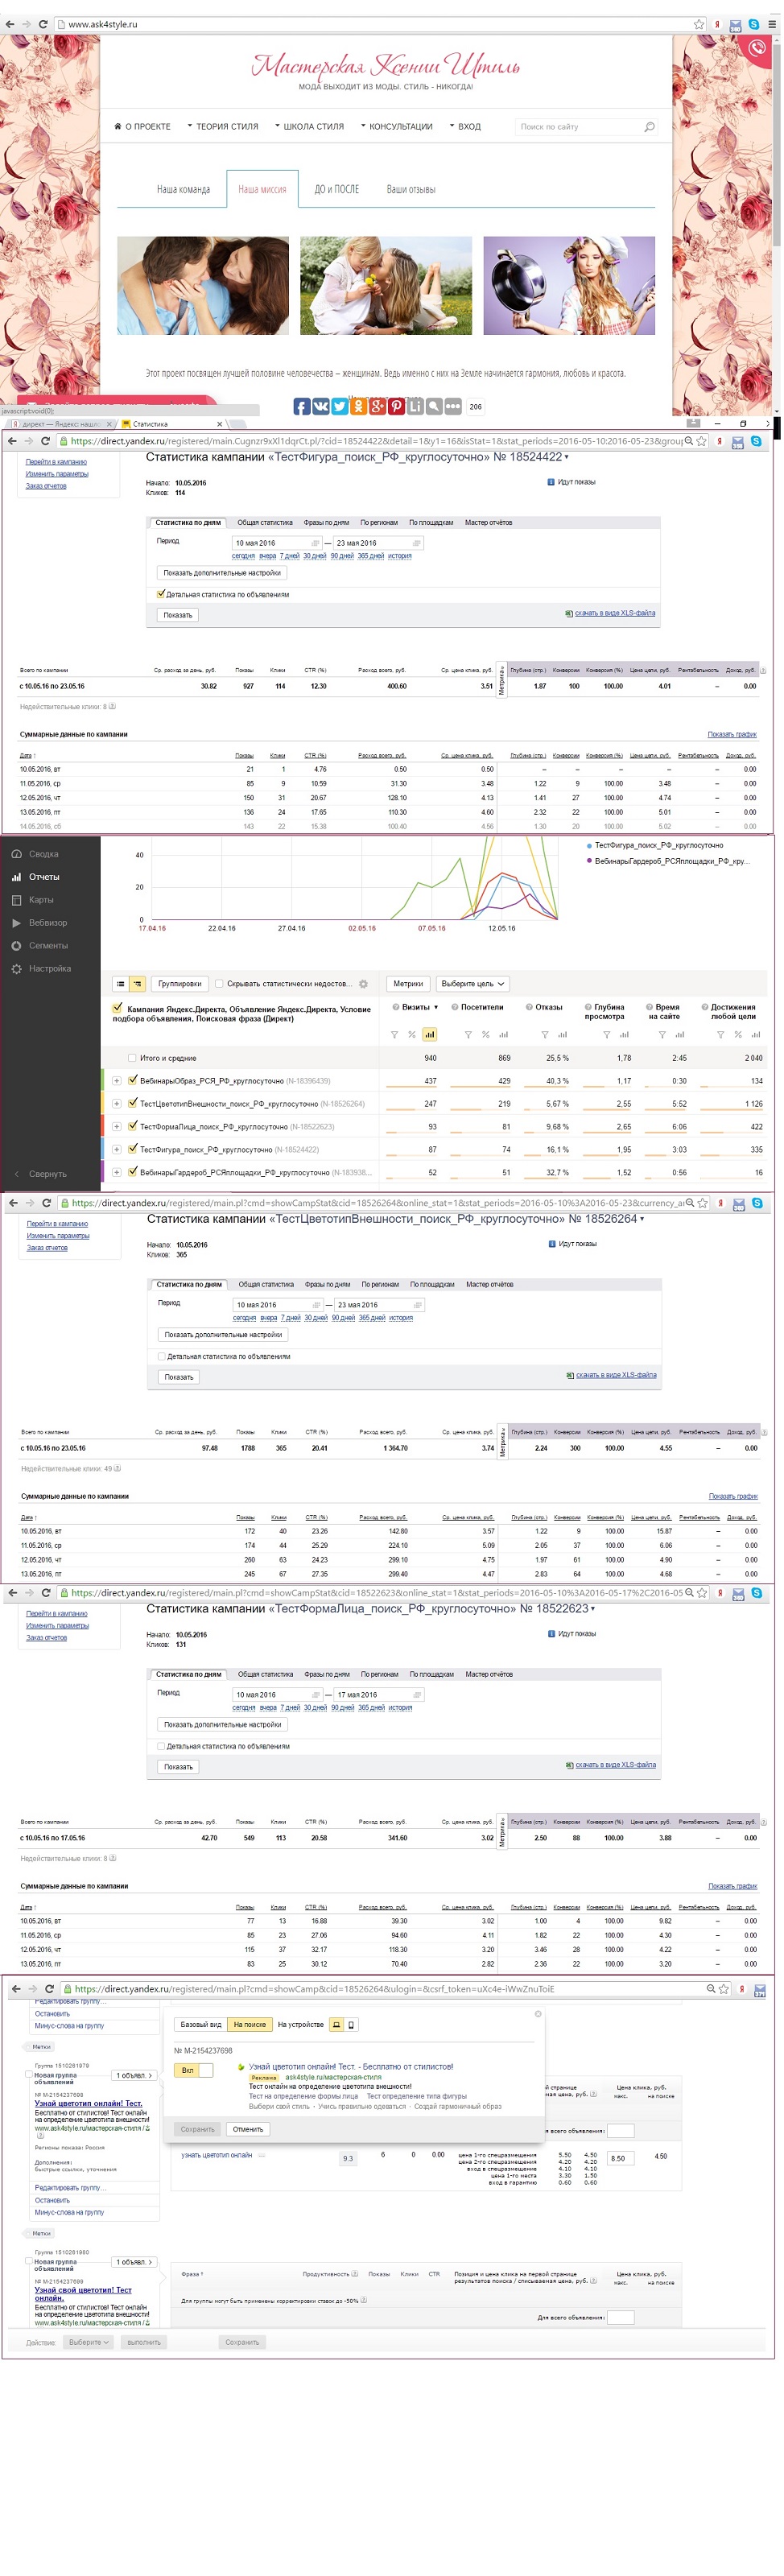This screenshot has height=2576, width=784.
Task: Share the ask4style page on VK
Action: tap(320, 407)
